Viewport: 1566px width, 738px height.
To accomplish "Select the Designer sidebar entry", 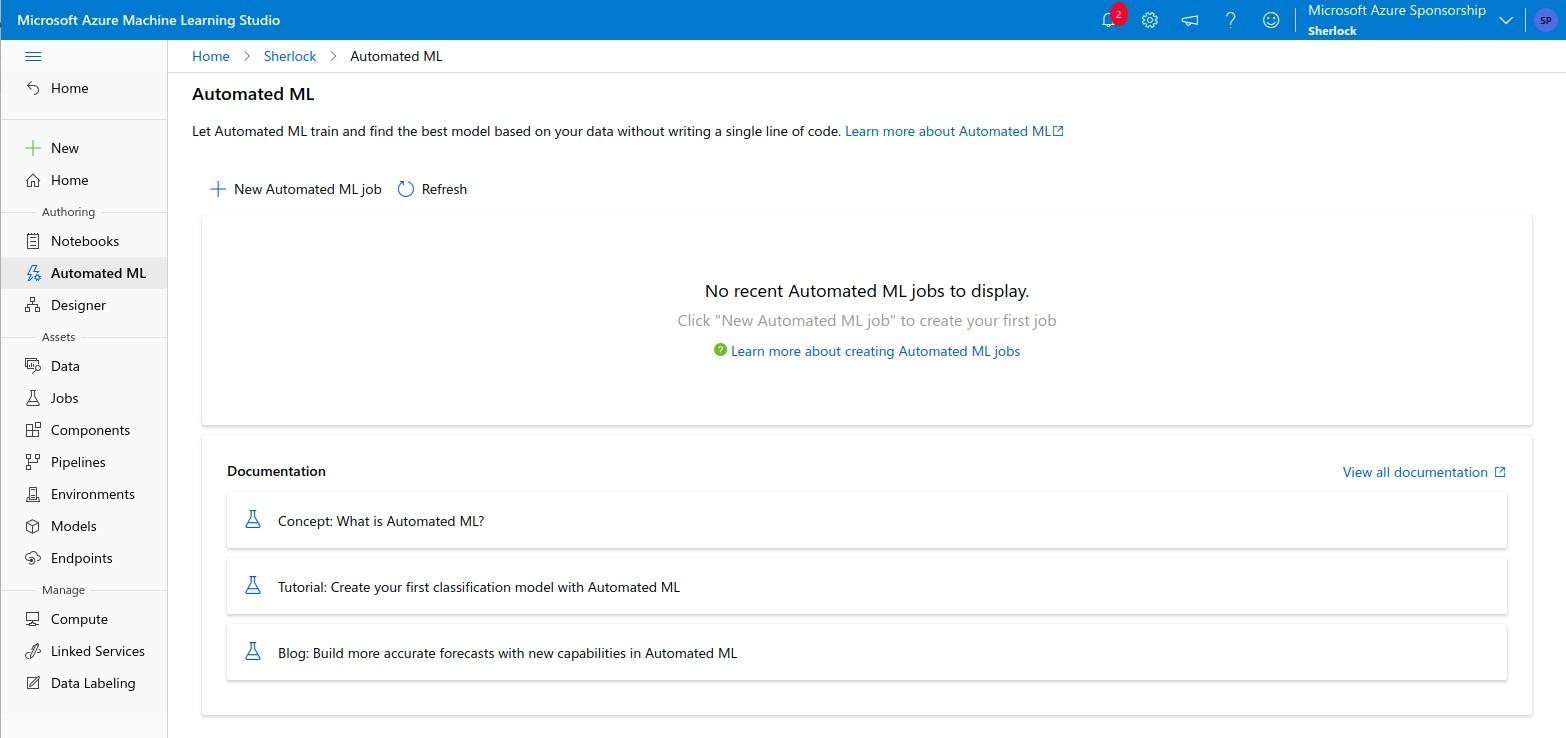I will pos(84,305).
